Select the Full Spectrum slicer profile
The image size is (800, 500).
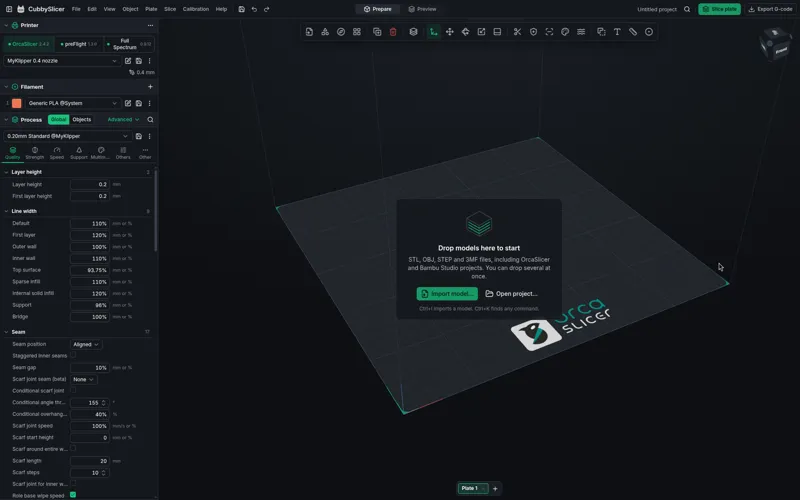(129, 44)
